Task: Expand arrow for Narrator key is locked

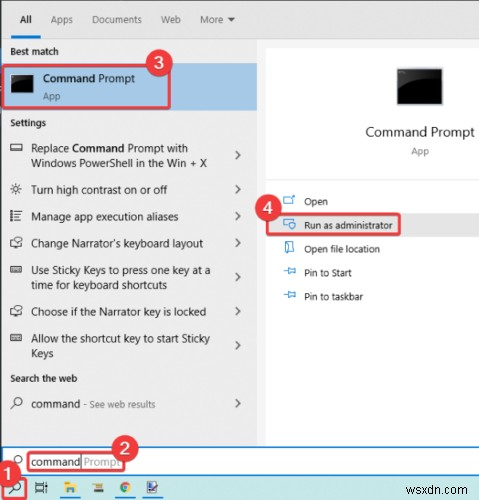Action: coord(237,311)
